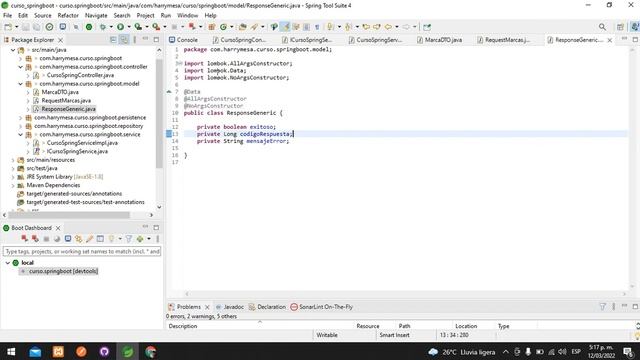The image size is (640, 360).
Task: Collapse the springboot.controller package
Action: [x=20, y=67]
